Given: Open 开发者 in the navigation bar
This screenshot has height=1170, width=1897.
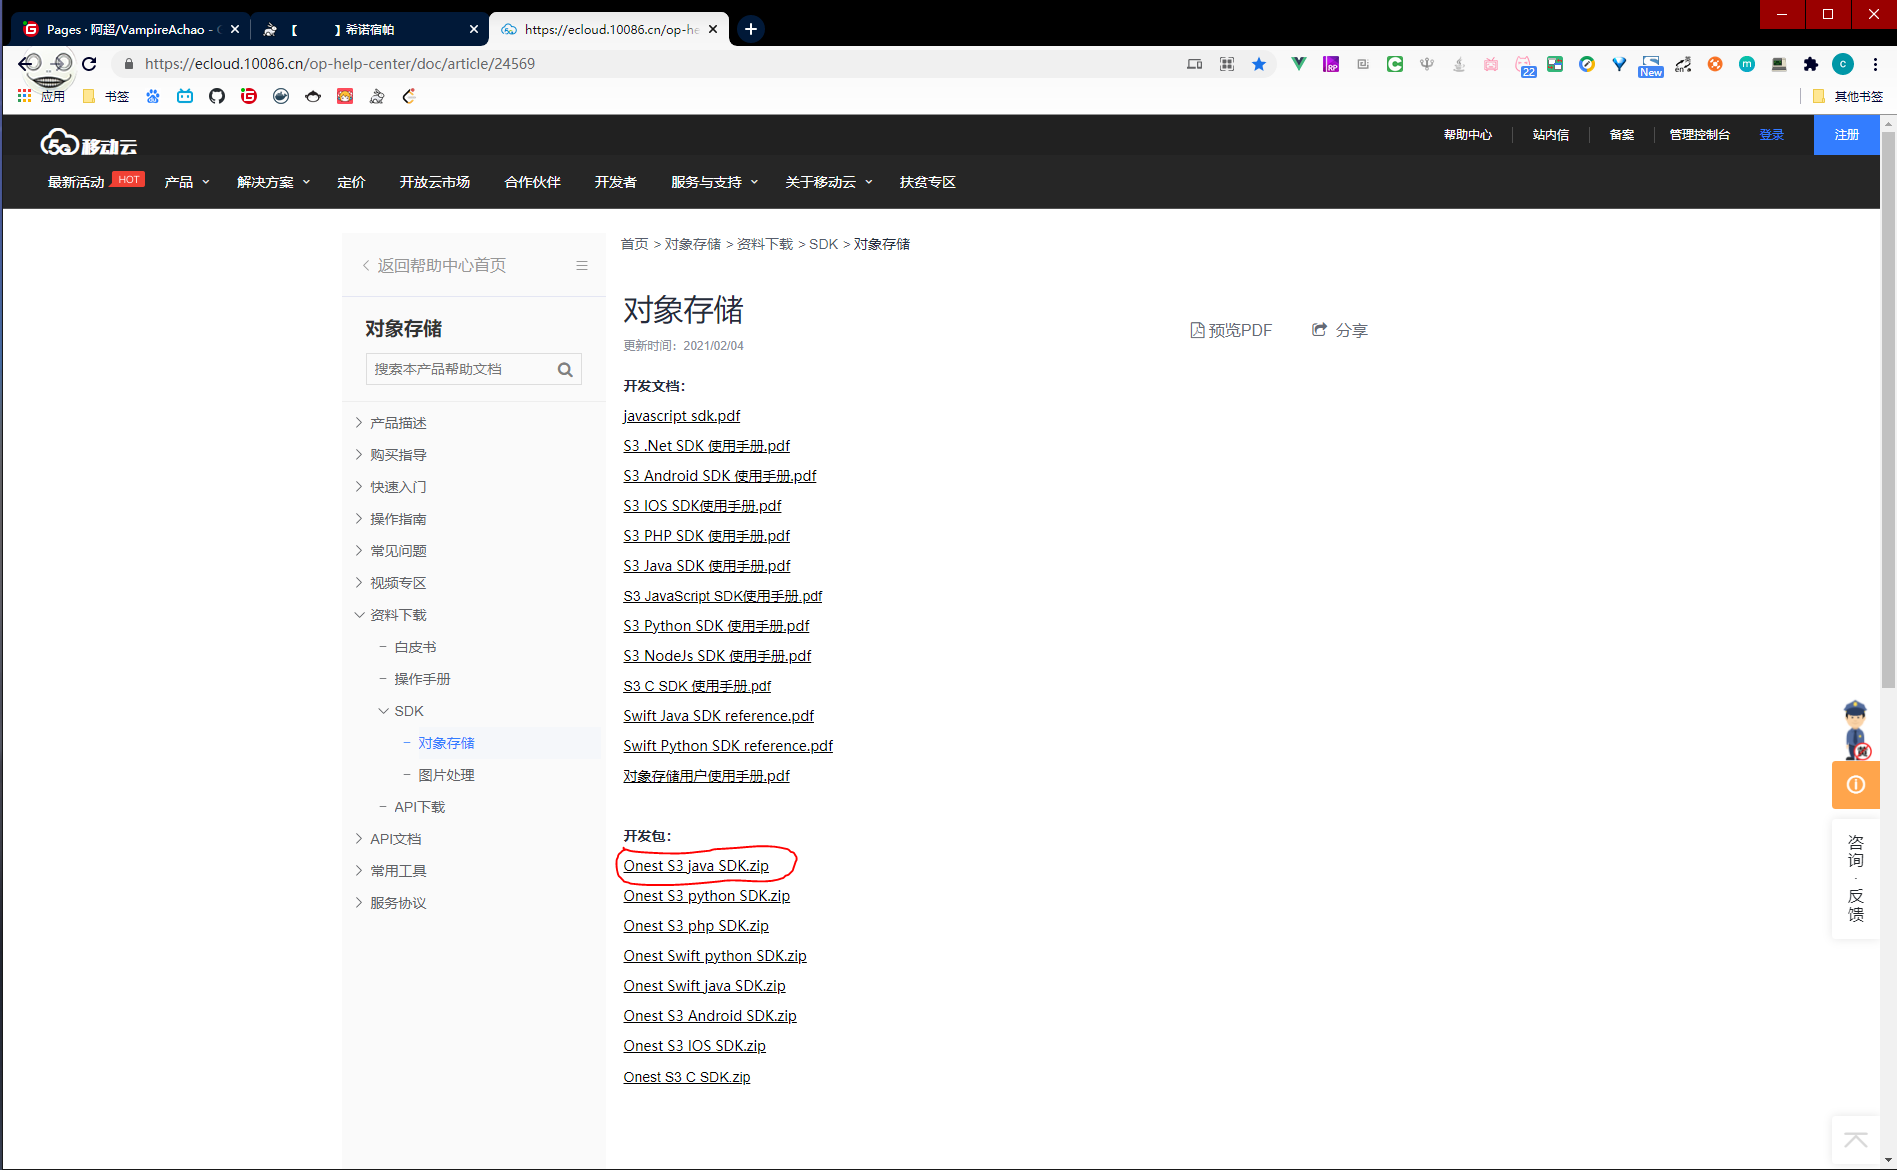Looking at the screenshot, I should click(615, 182).
